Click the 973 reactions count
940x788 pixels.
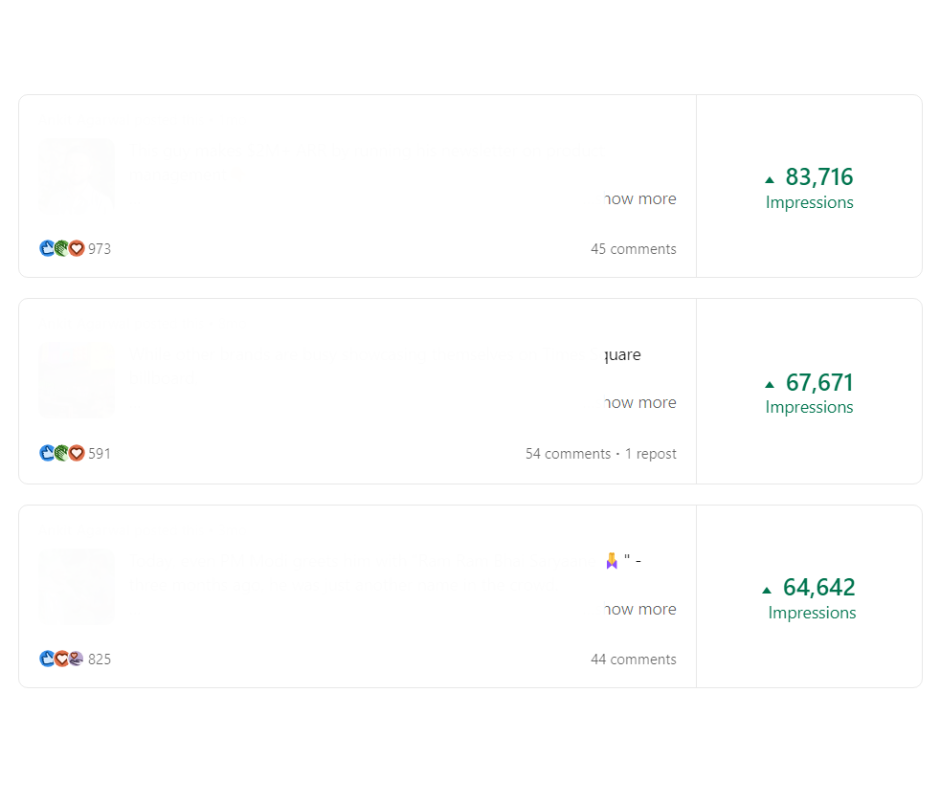point(99,249)
